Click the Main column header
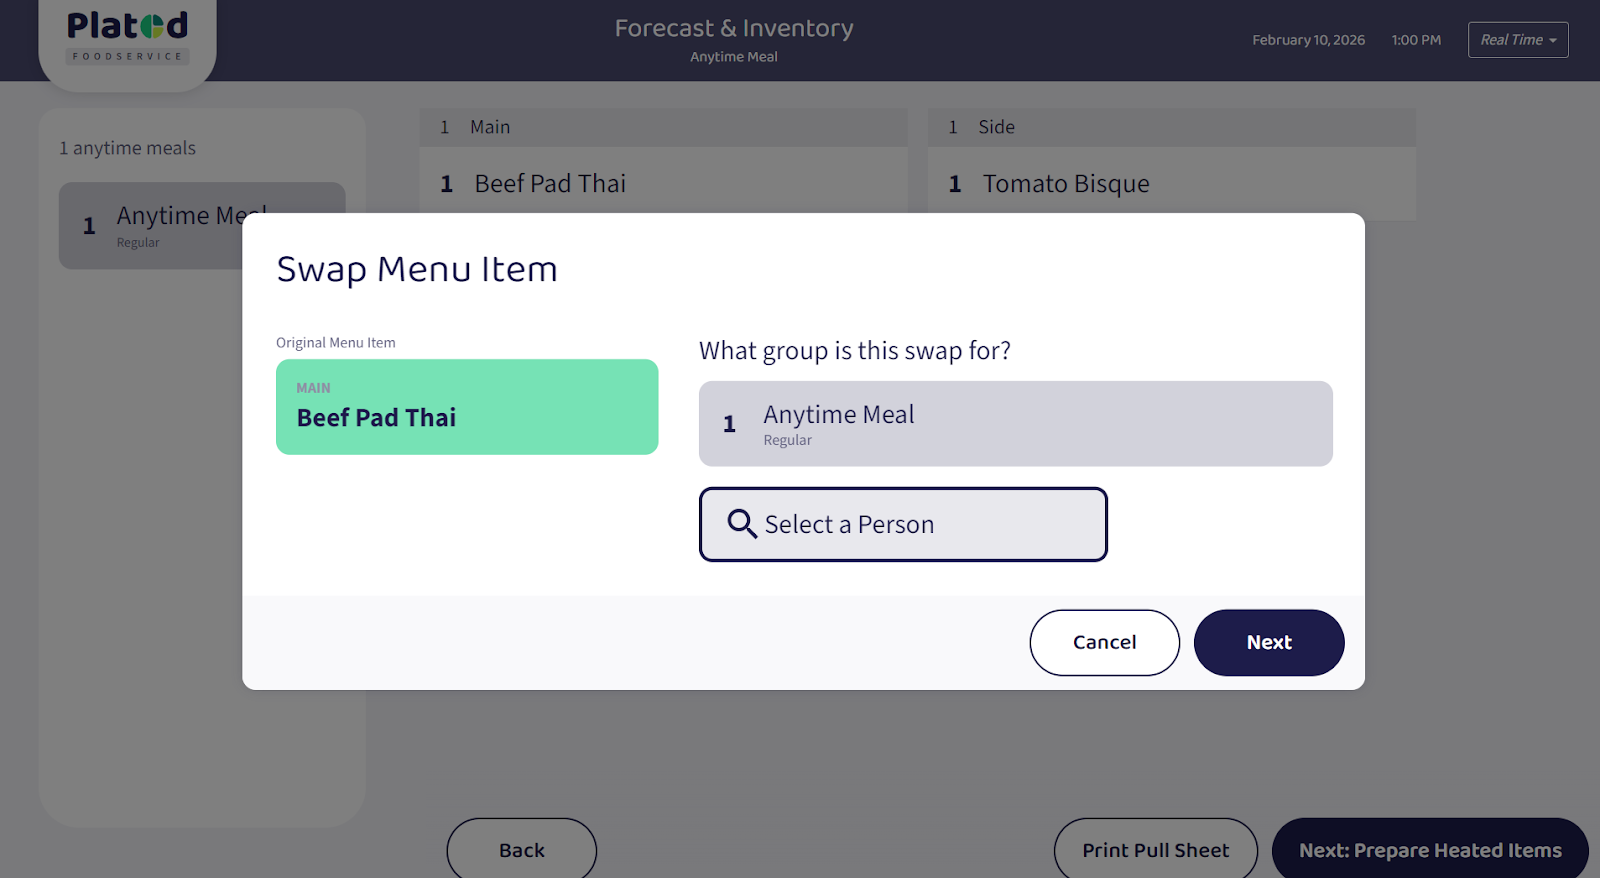The width and height of the screenshot is (1600, 878). coord(490,127)
